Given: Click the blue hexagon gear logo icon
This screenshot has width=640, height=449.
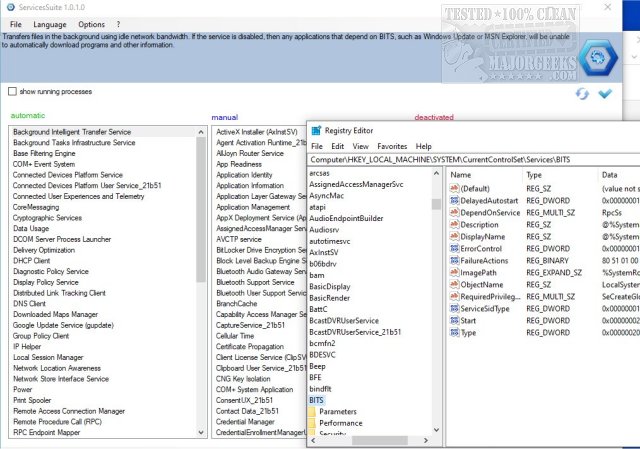Looking at the screenshot, I should tap(598, 58).
